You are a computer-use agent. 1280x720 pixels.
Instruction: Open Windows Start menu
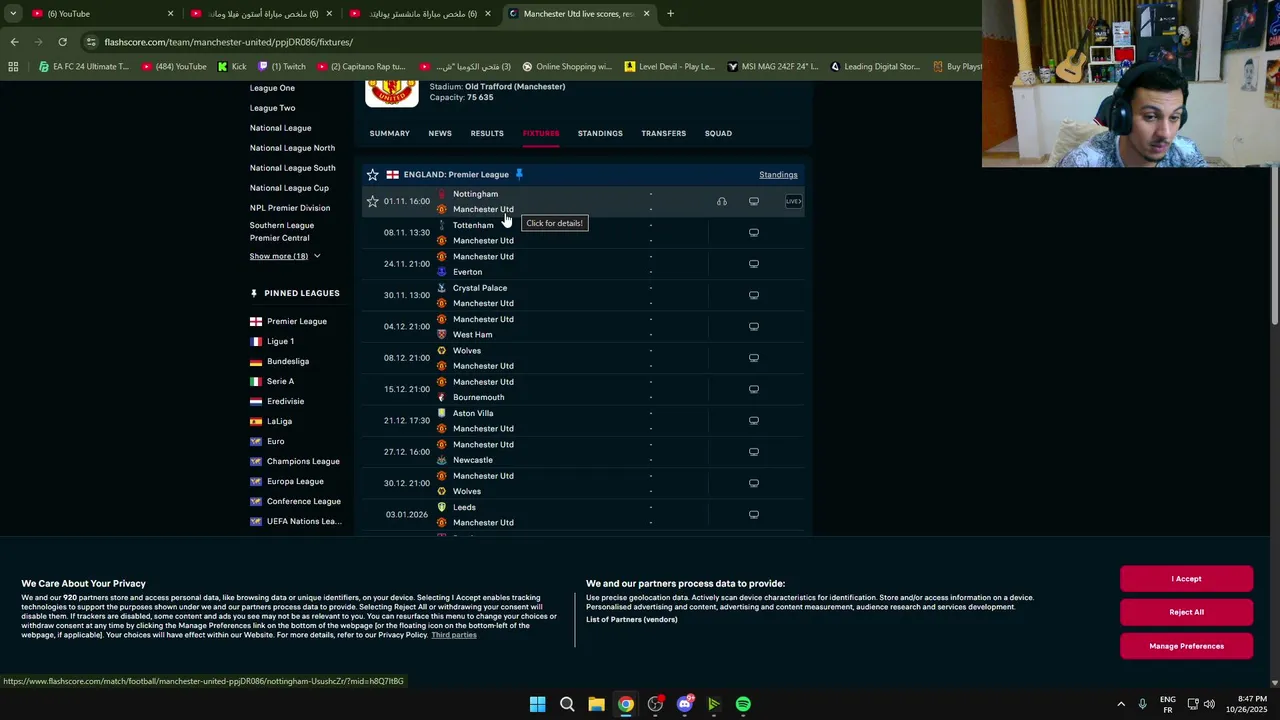coord(537,704)
